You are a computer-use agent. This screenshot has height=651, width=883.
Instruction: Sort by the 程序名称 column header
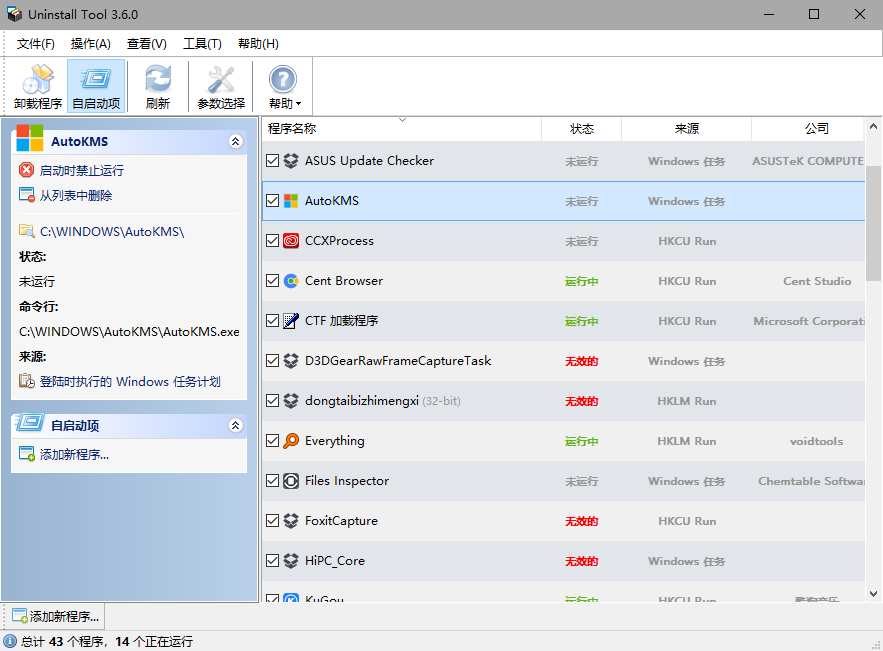(401, 129)
